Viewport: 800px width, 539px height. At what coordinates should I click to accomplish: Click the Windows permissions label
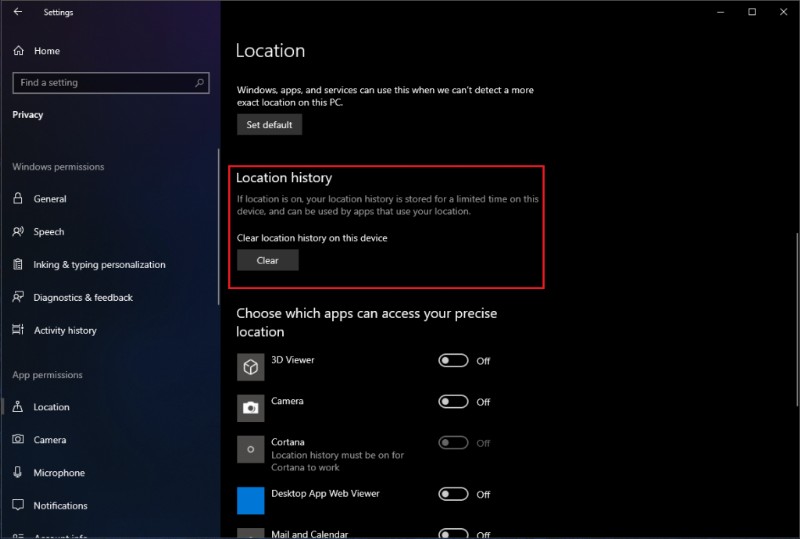(58, 167)
